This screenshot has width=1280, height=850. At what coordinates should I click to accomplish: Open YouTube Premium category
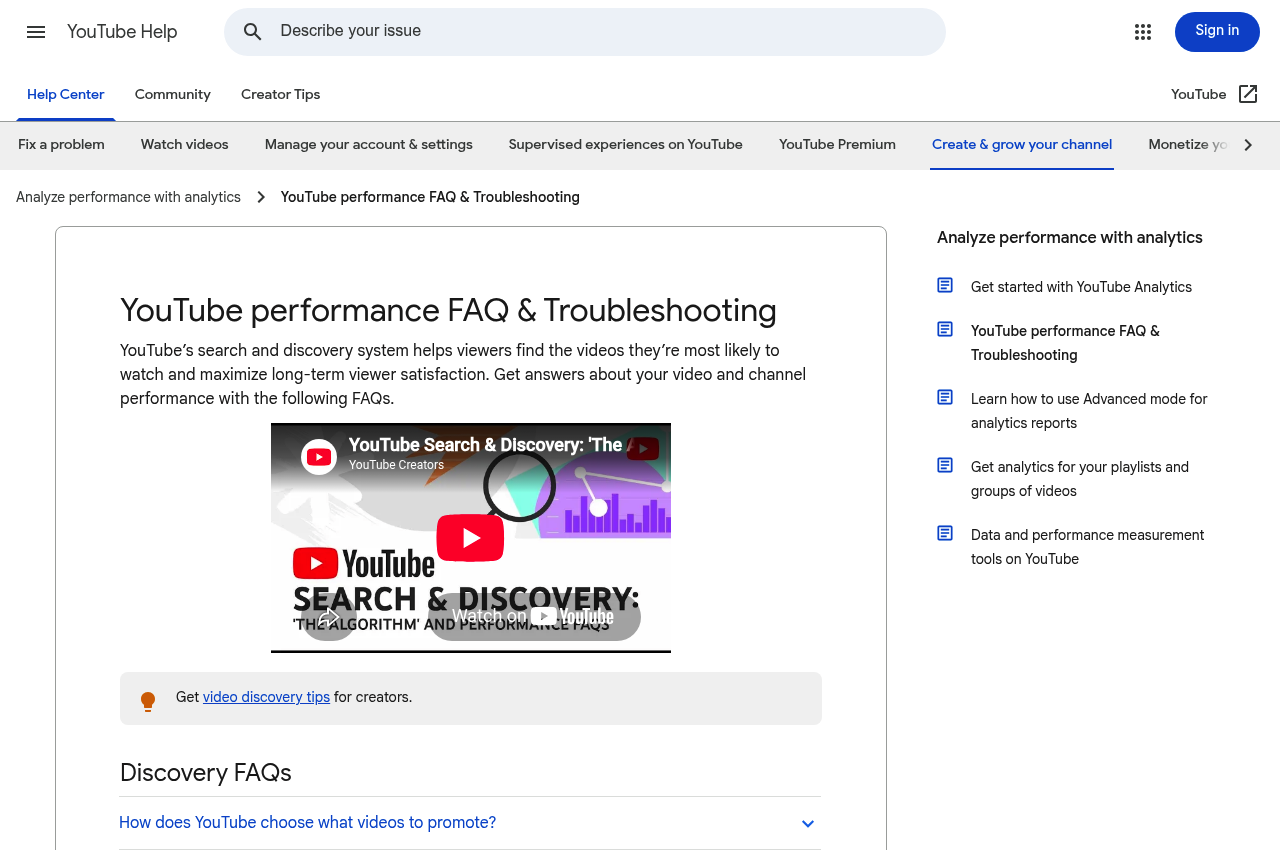coord(838,145)
